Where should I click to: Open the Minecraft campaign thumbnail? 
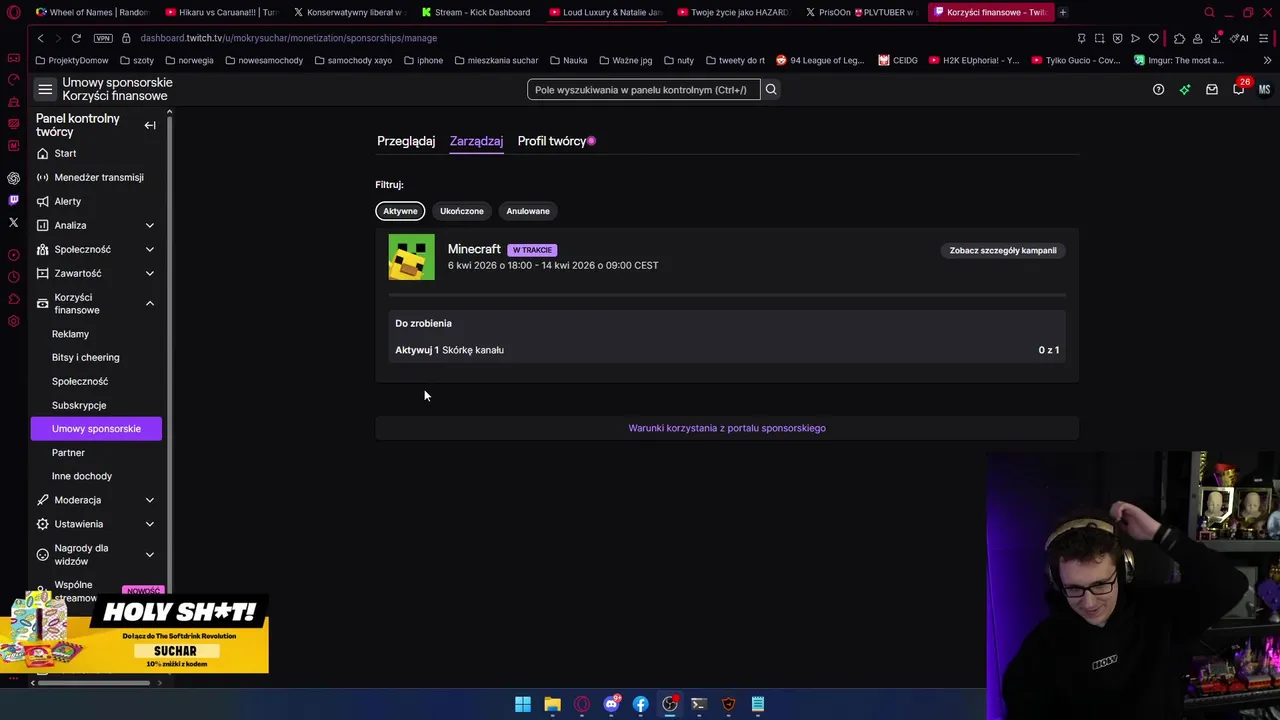point(412,257)
